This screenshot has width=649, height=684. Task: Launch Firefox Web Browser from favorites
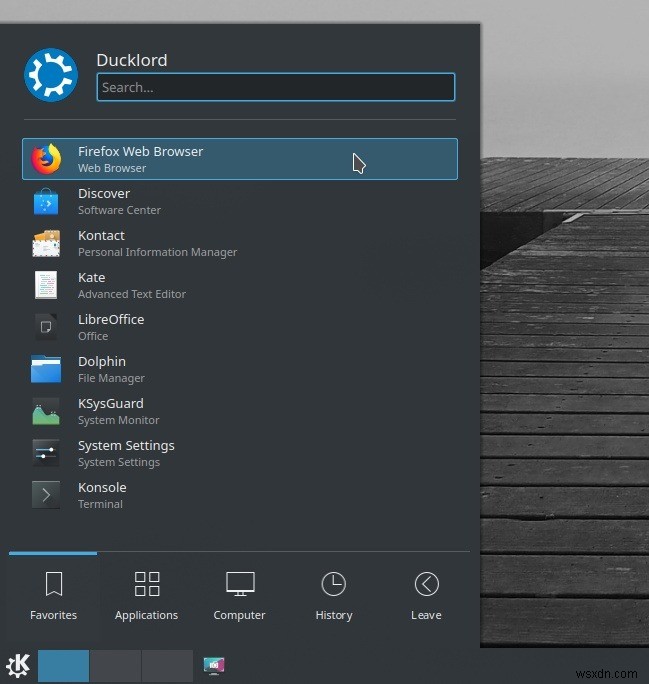pos(239,159)
